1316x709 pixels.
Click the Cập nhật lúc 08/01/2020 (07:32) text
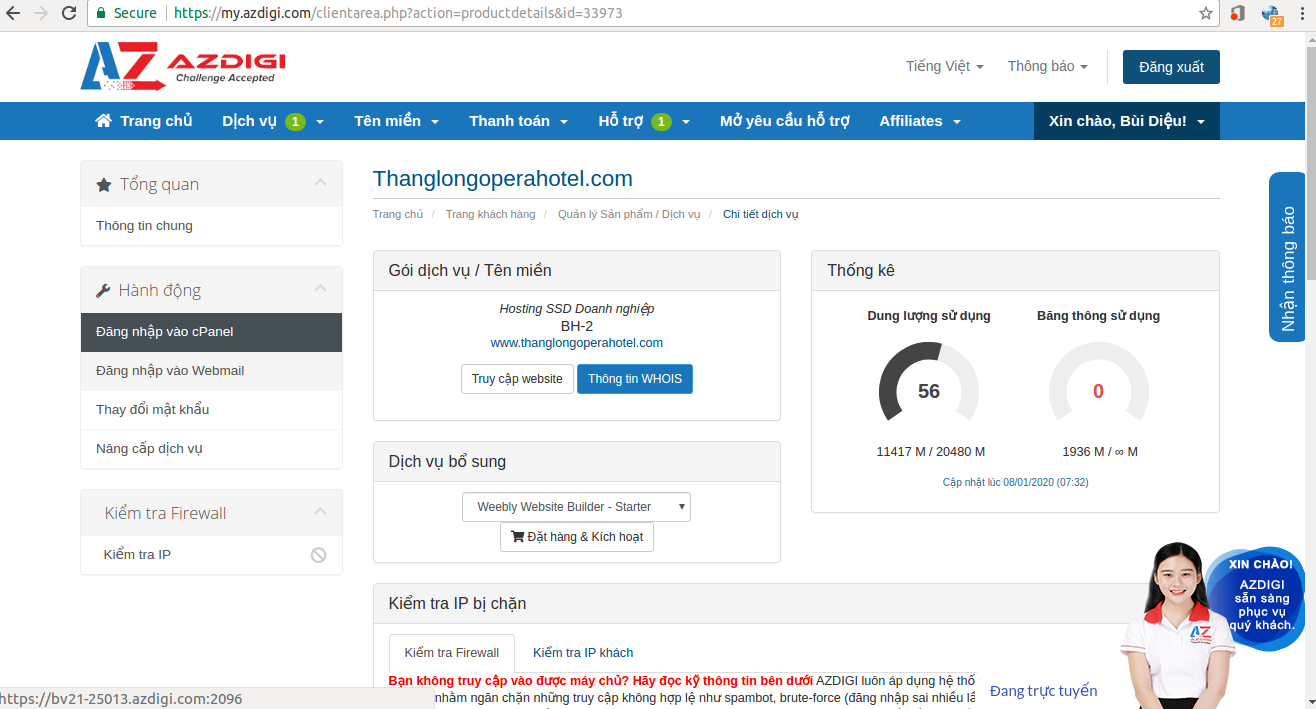coord(1016,482)
